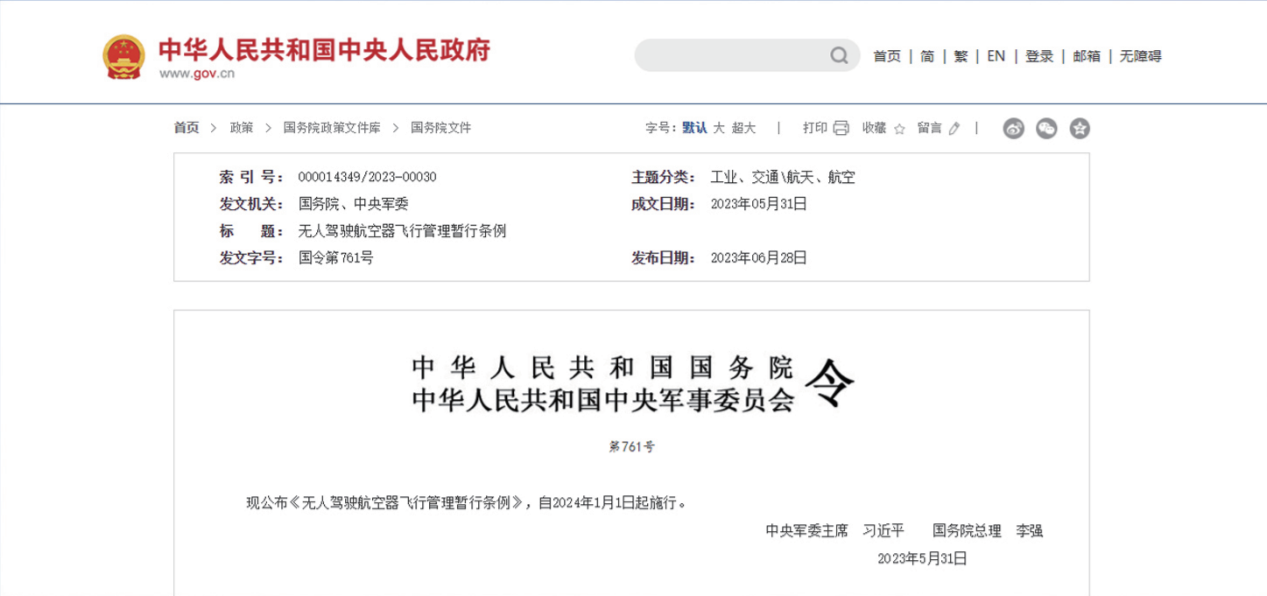Screen dimensions: 1267x596
Task: Focus the search input box
Action: point(730,56)
